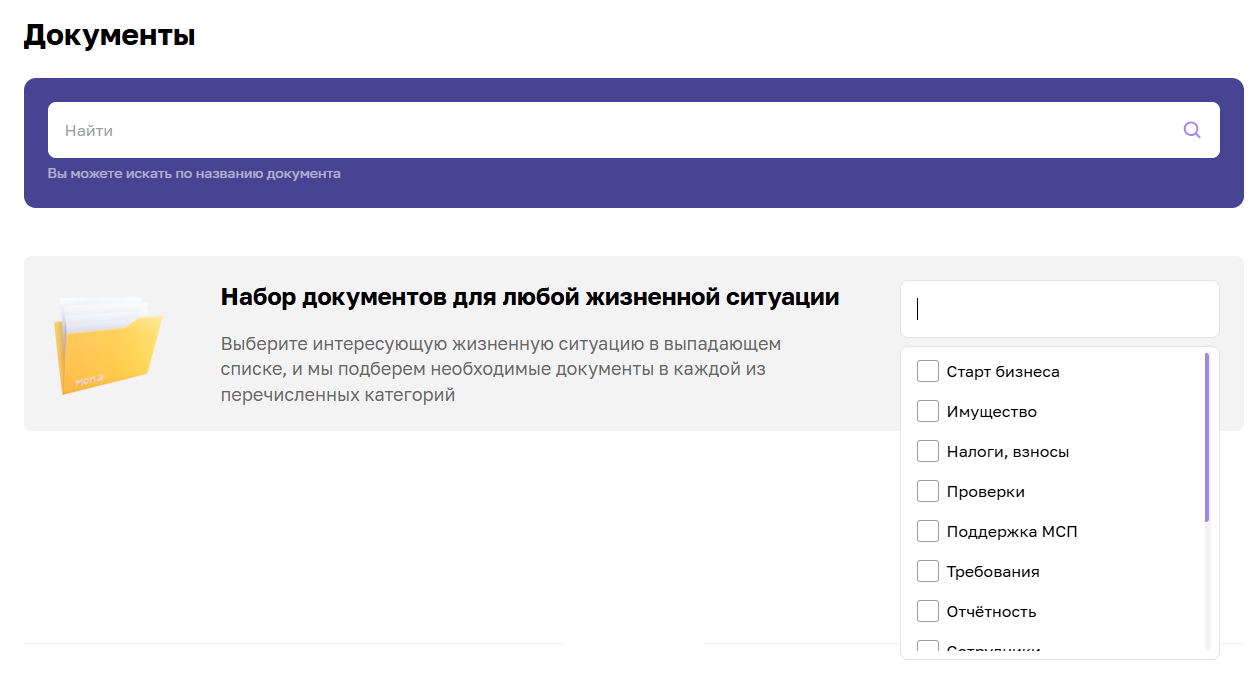Select the Поддержка МСП checkbox
Screen dimensions: 1259x678
pyautogui.click(x=928, y=531)
